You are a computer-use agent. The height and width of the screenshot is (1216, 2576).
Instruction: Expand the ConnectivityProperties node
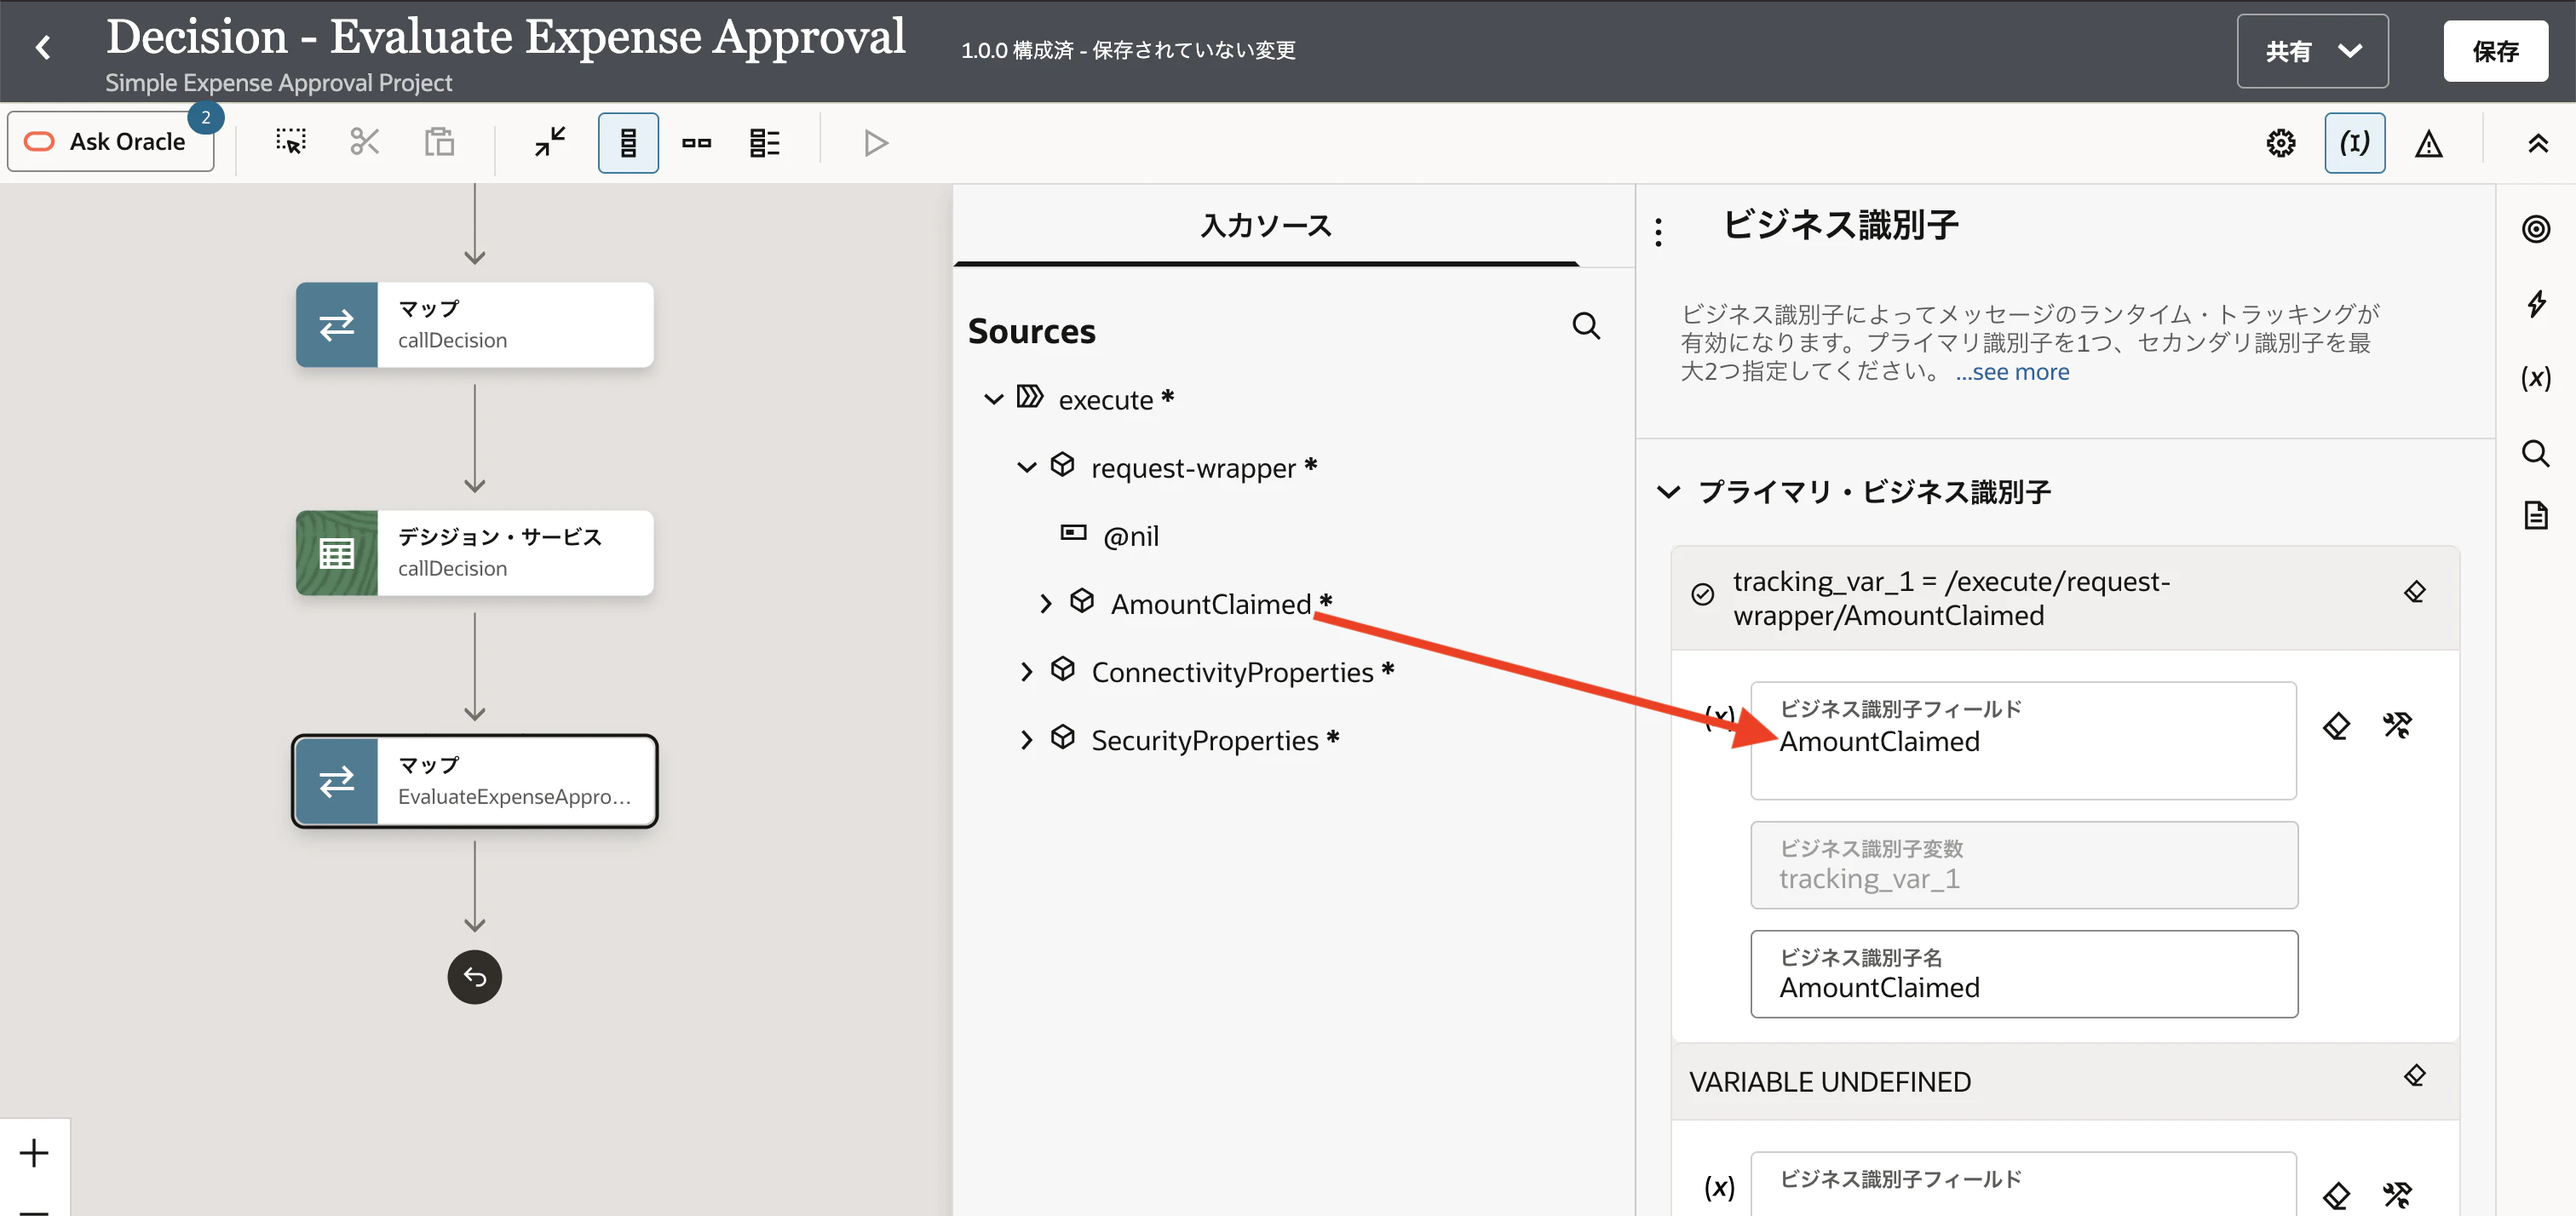(1026, 672)
